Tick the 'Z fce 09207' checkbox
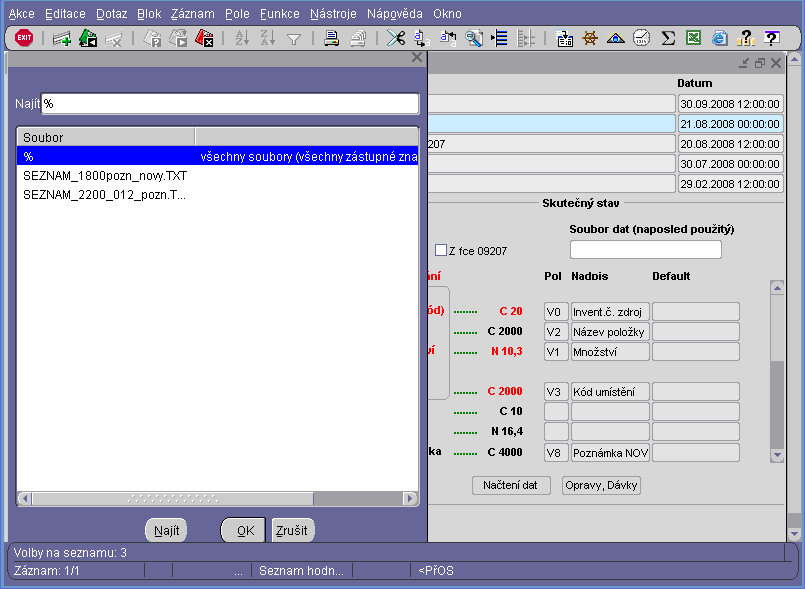 click(440, 251)
